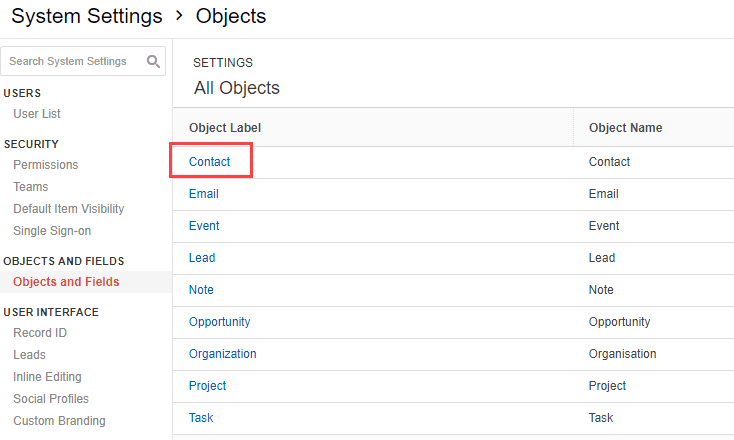This screenshot has width=734, height=440.
Task: Click the search magnifier icon
Action: (x=153, y=61)
